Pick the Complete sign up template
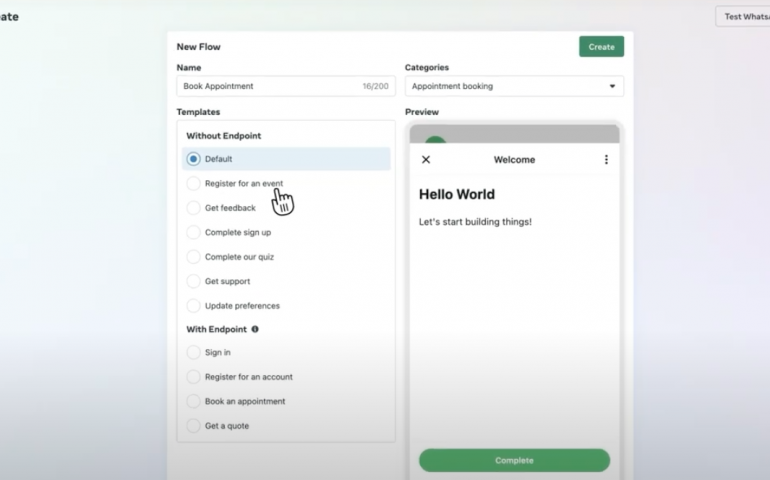This screenshot has height=480, width=770. 194,232
